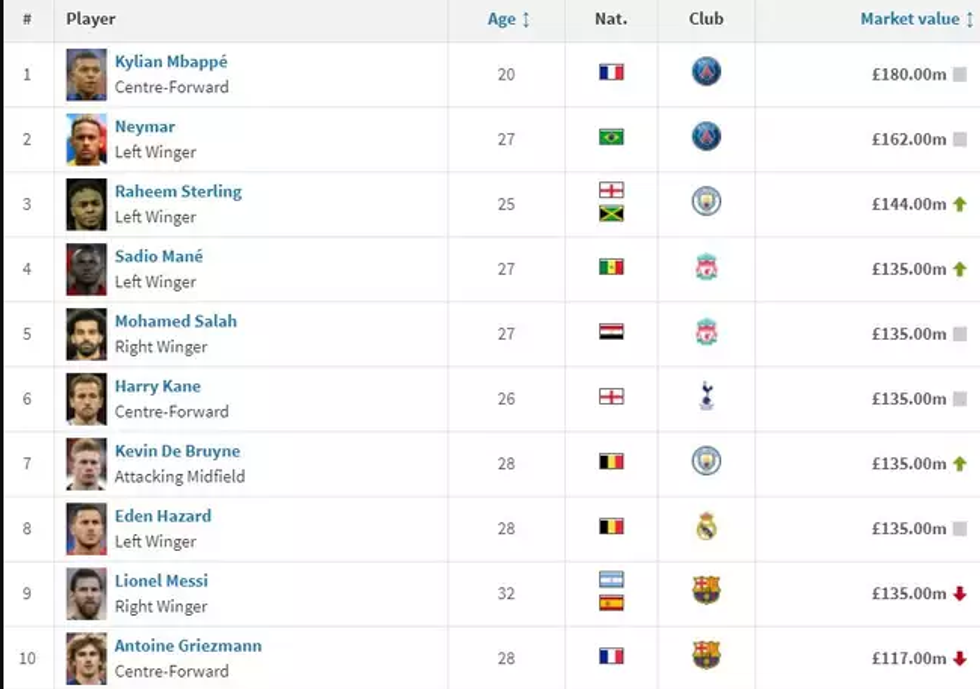The width and height of the screenshot is (980, 689).
Task: Click the Manchester City crest beside Raheem Sterling
Action: tap(706, 202)
